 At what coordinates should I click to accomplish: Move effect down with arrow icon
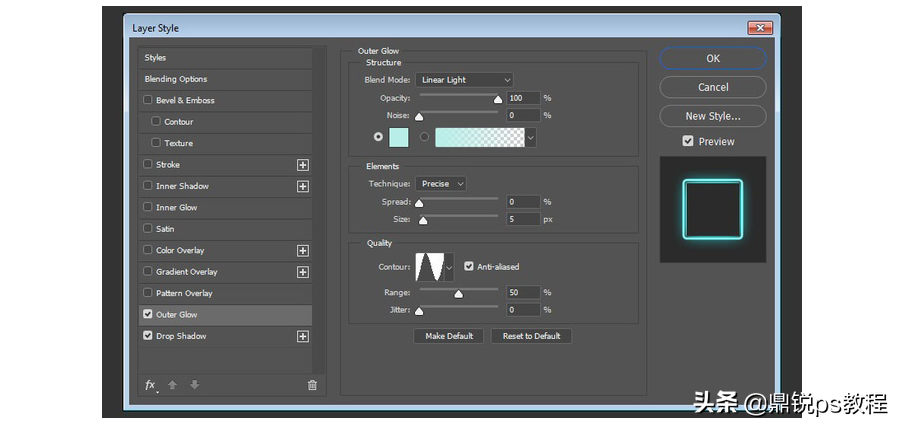(195, 385)
